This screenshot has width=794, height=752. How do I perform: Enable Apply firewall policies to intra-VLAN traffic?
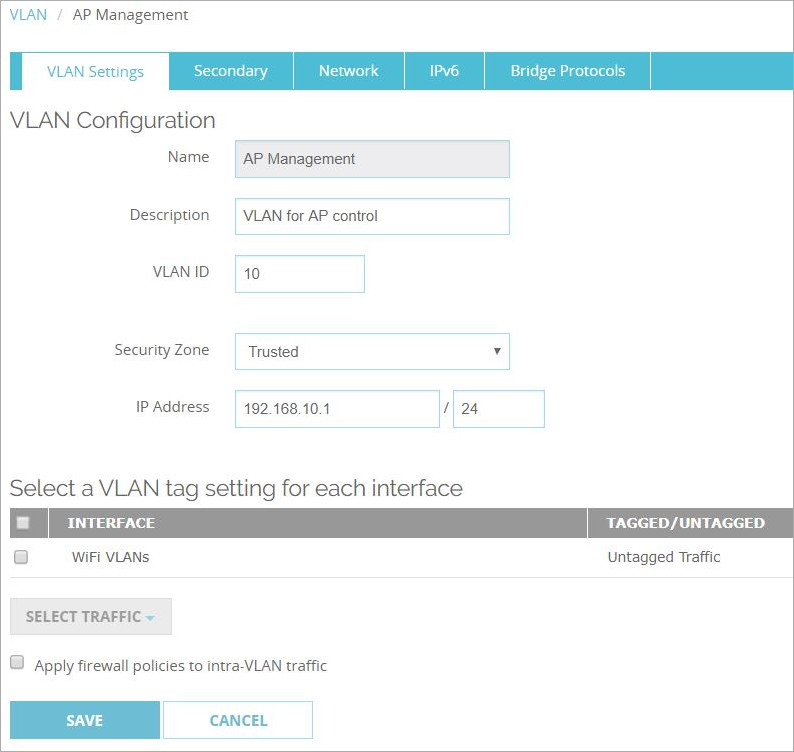[17, 663]
